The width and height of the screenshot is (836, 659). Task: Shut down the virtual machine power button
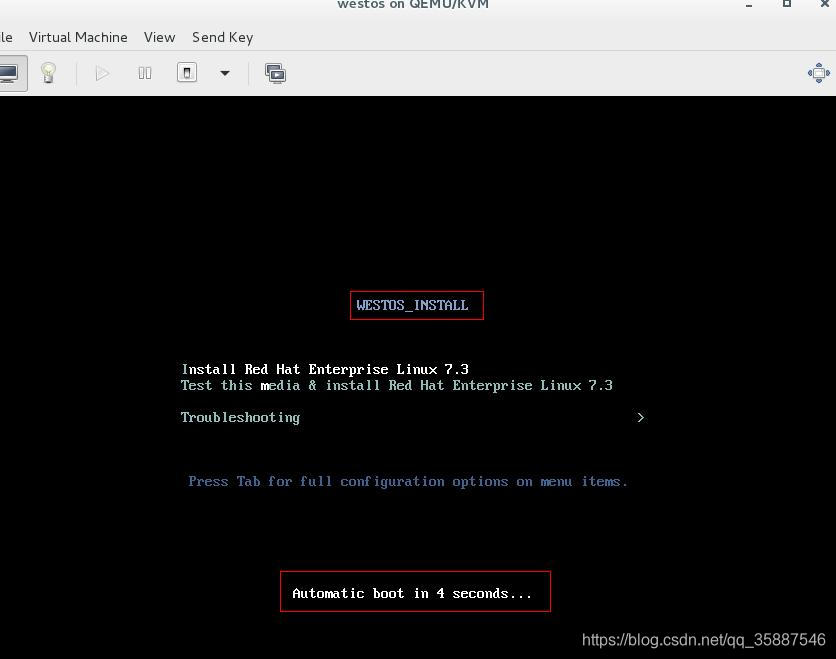click(187, 73)
